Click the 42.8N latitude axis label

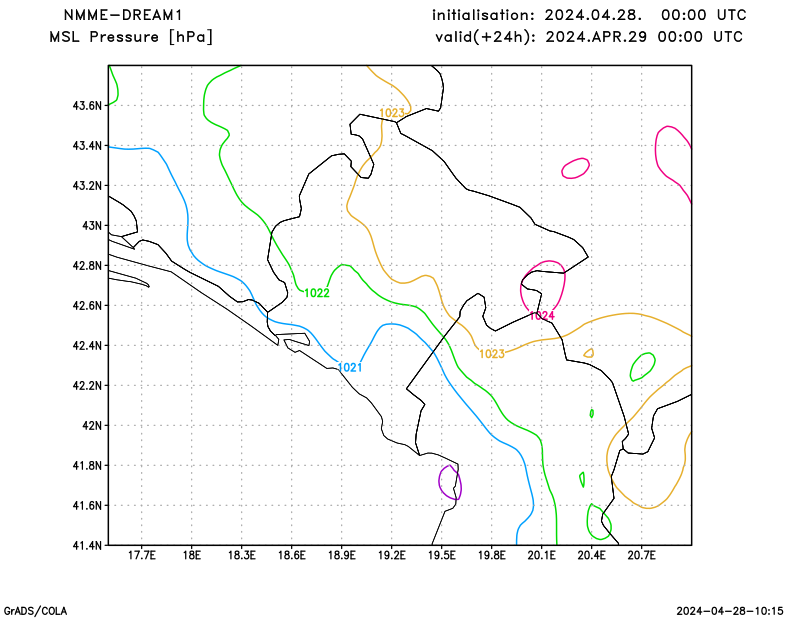[87, 266]
